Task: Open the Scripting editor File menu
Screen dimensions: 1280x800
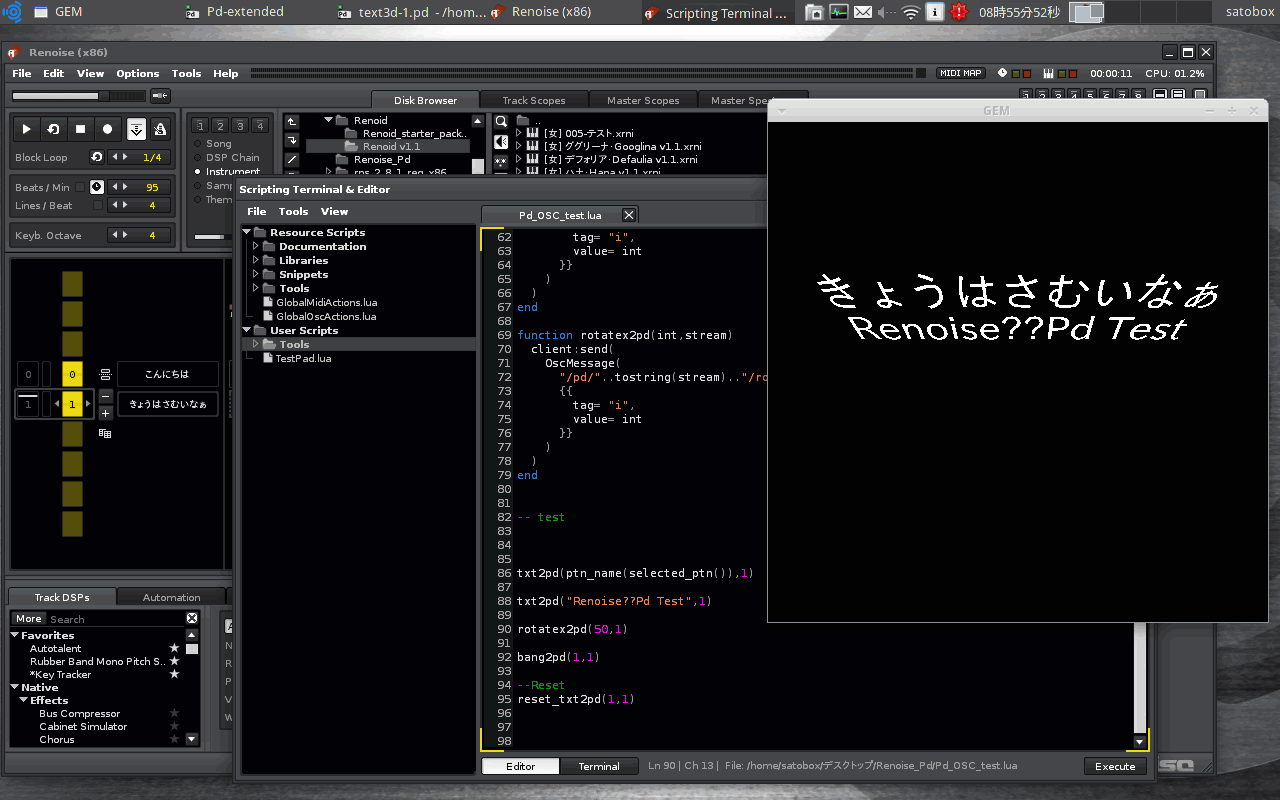Action: pos(257,211)
